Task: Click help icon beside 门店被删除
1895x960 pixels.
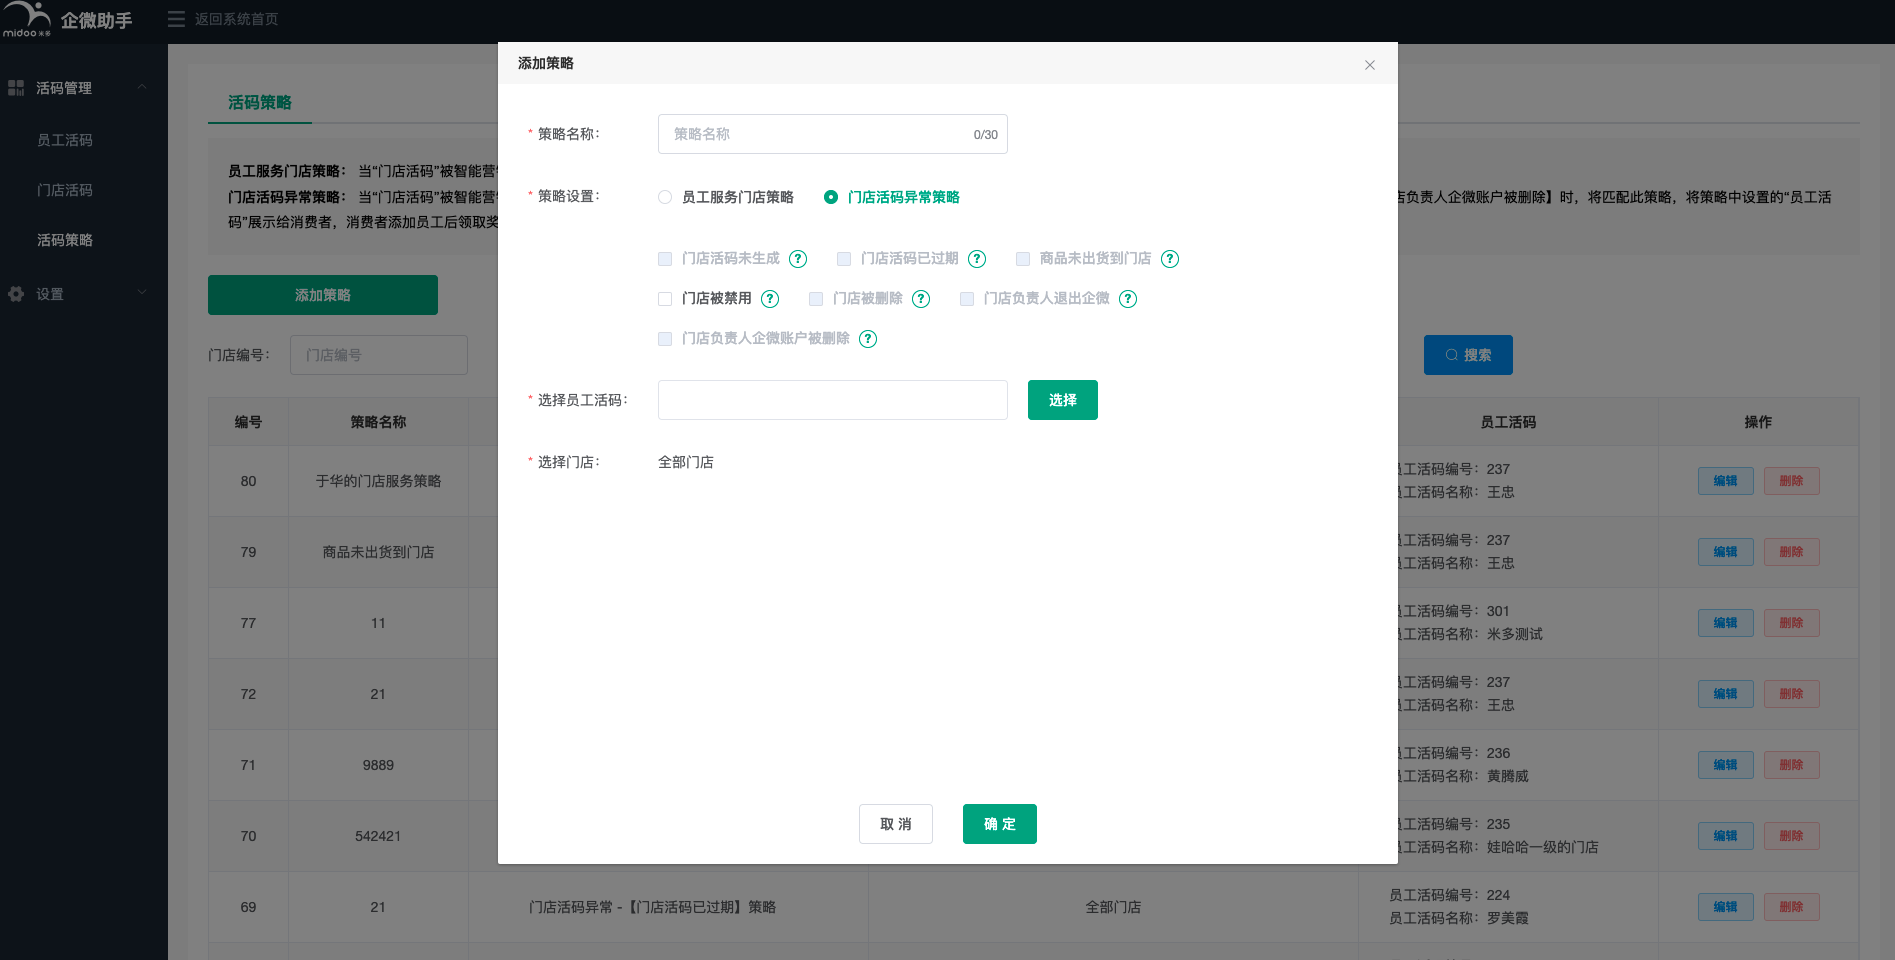Action: (x=921, y=299)
